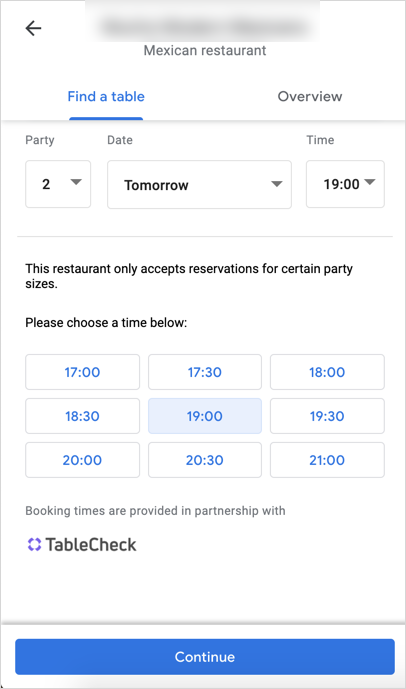Expand the Date dropdown showing Tomorrow

199,184
